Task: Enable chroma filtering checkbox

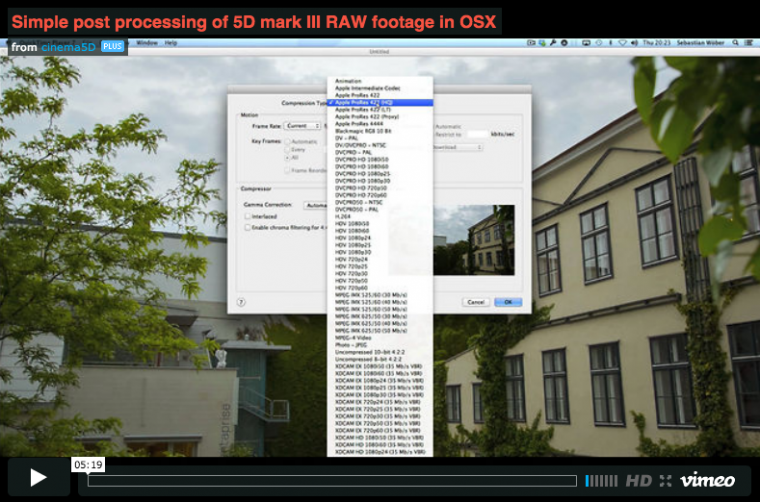Action: click(248, 227)
